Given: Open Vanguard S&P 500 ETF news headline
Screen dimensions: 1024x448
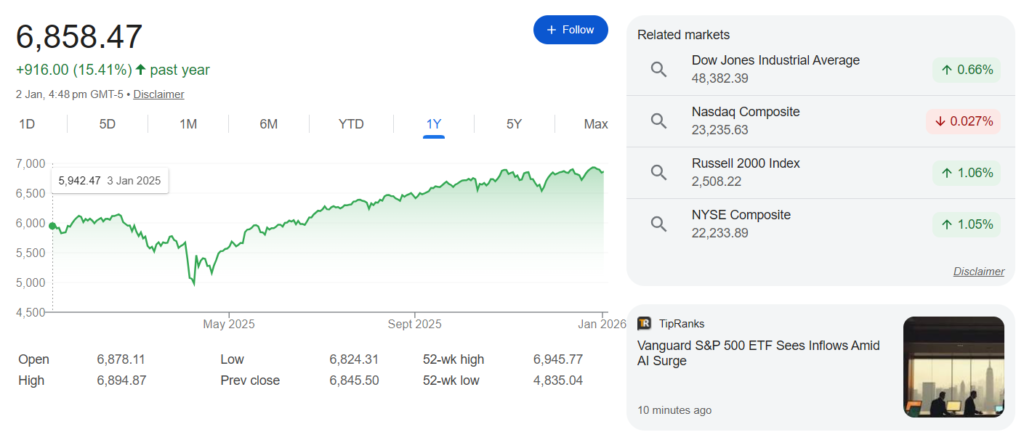Looking at the screenshot, I should pyautogui.click(x=758, y=353).
